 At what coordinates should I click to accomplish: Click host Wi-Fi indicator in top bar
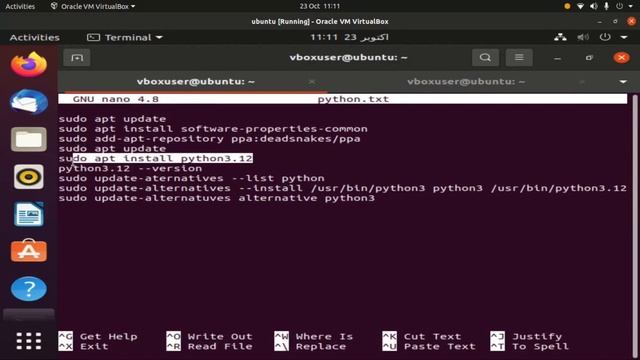(x=580, y=6)
